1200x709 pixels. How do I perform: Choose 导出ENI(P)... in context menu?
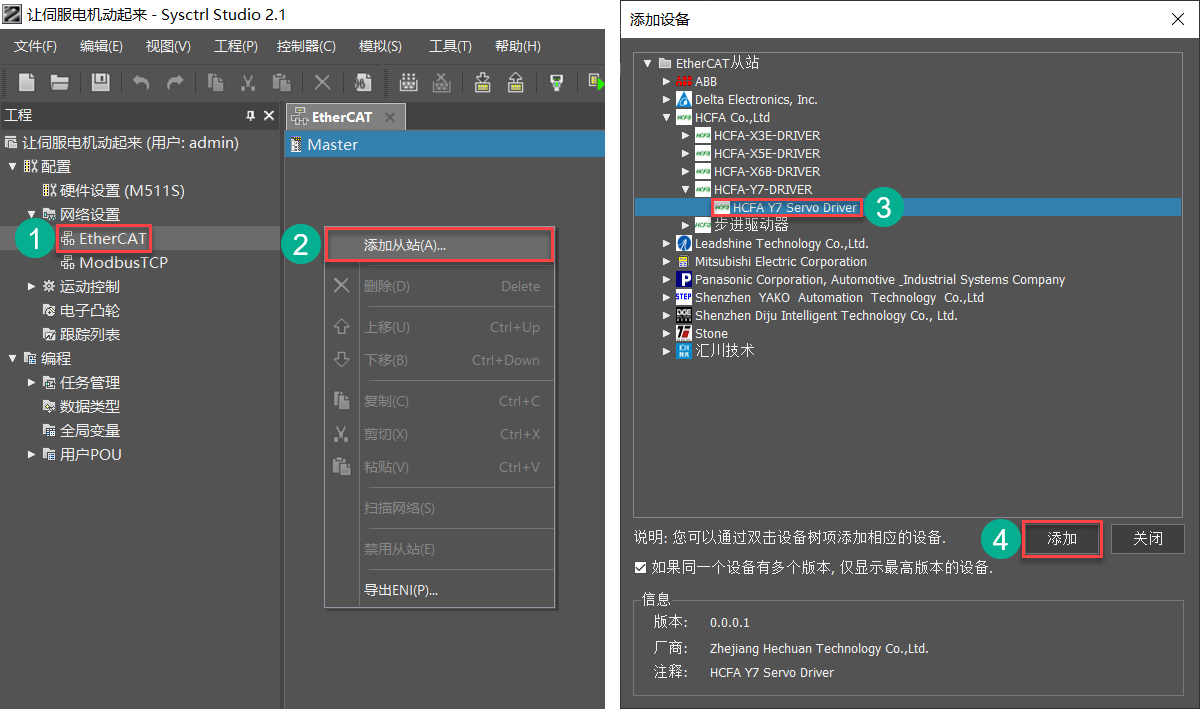click(440, 590)
